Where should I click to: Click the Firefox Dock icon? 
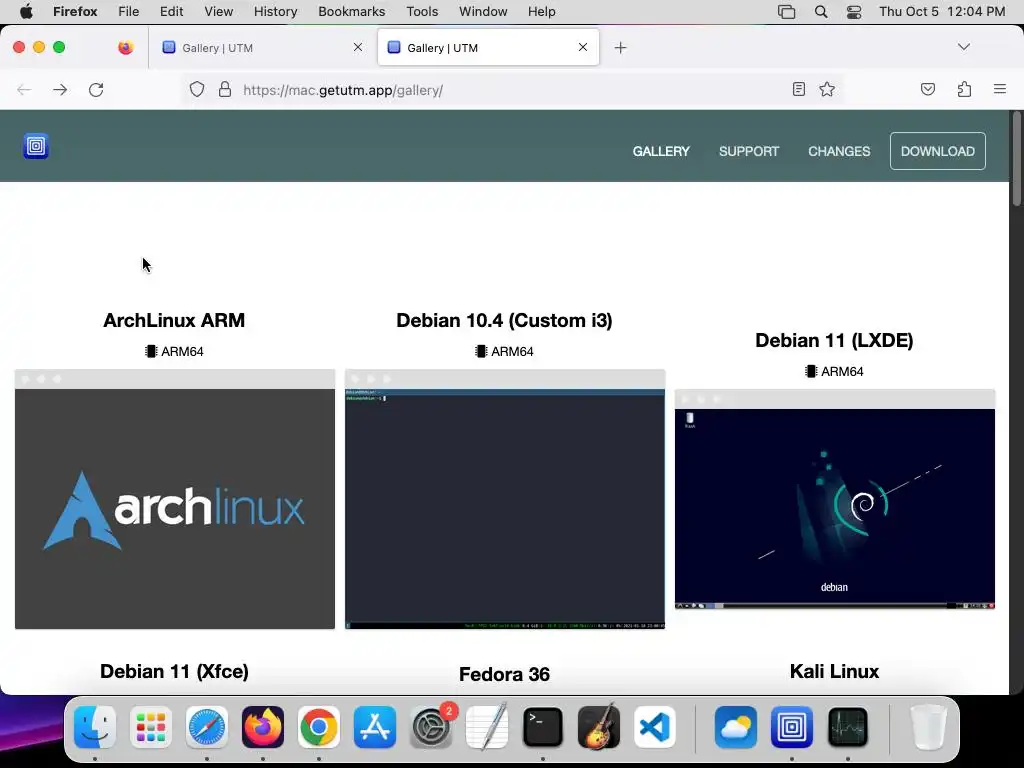(263, 727)
